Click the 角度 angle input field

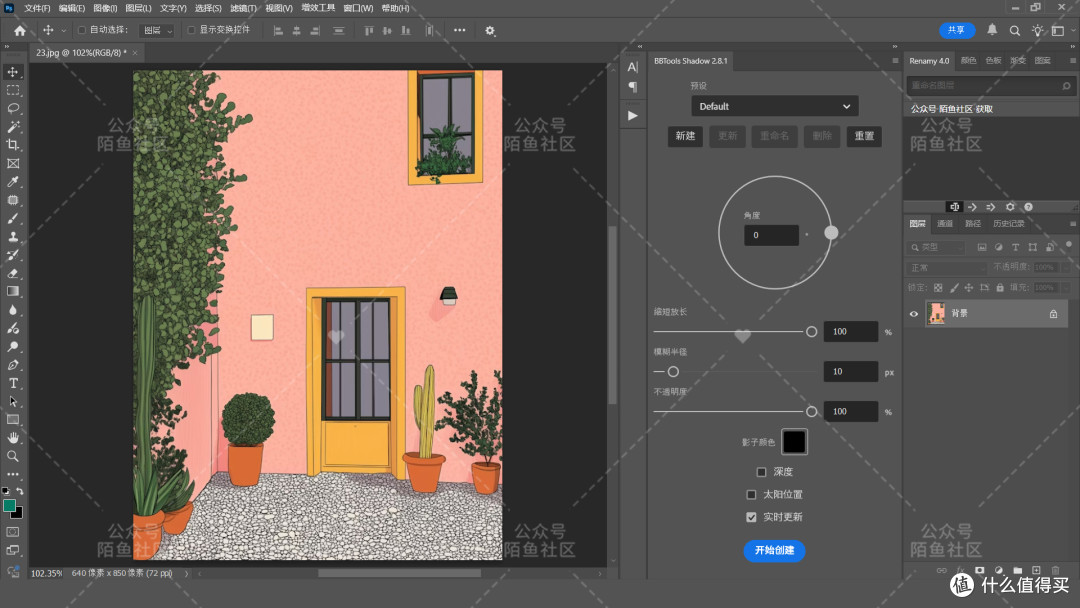click(x=771, y=235)
